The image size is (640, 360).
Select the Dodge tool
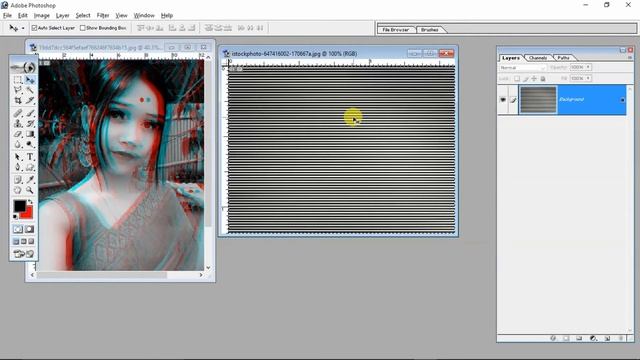30,144
